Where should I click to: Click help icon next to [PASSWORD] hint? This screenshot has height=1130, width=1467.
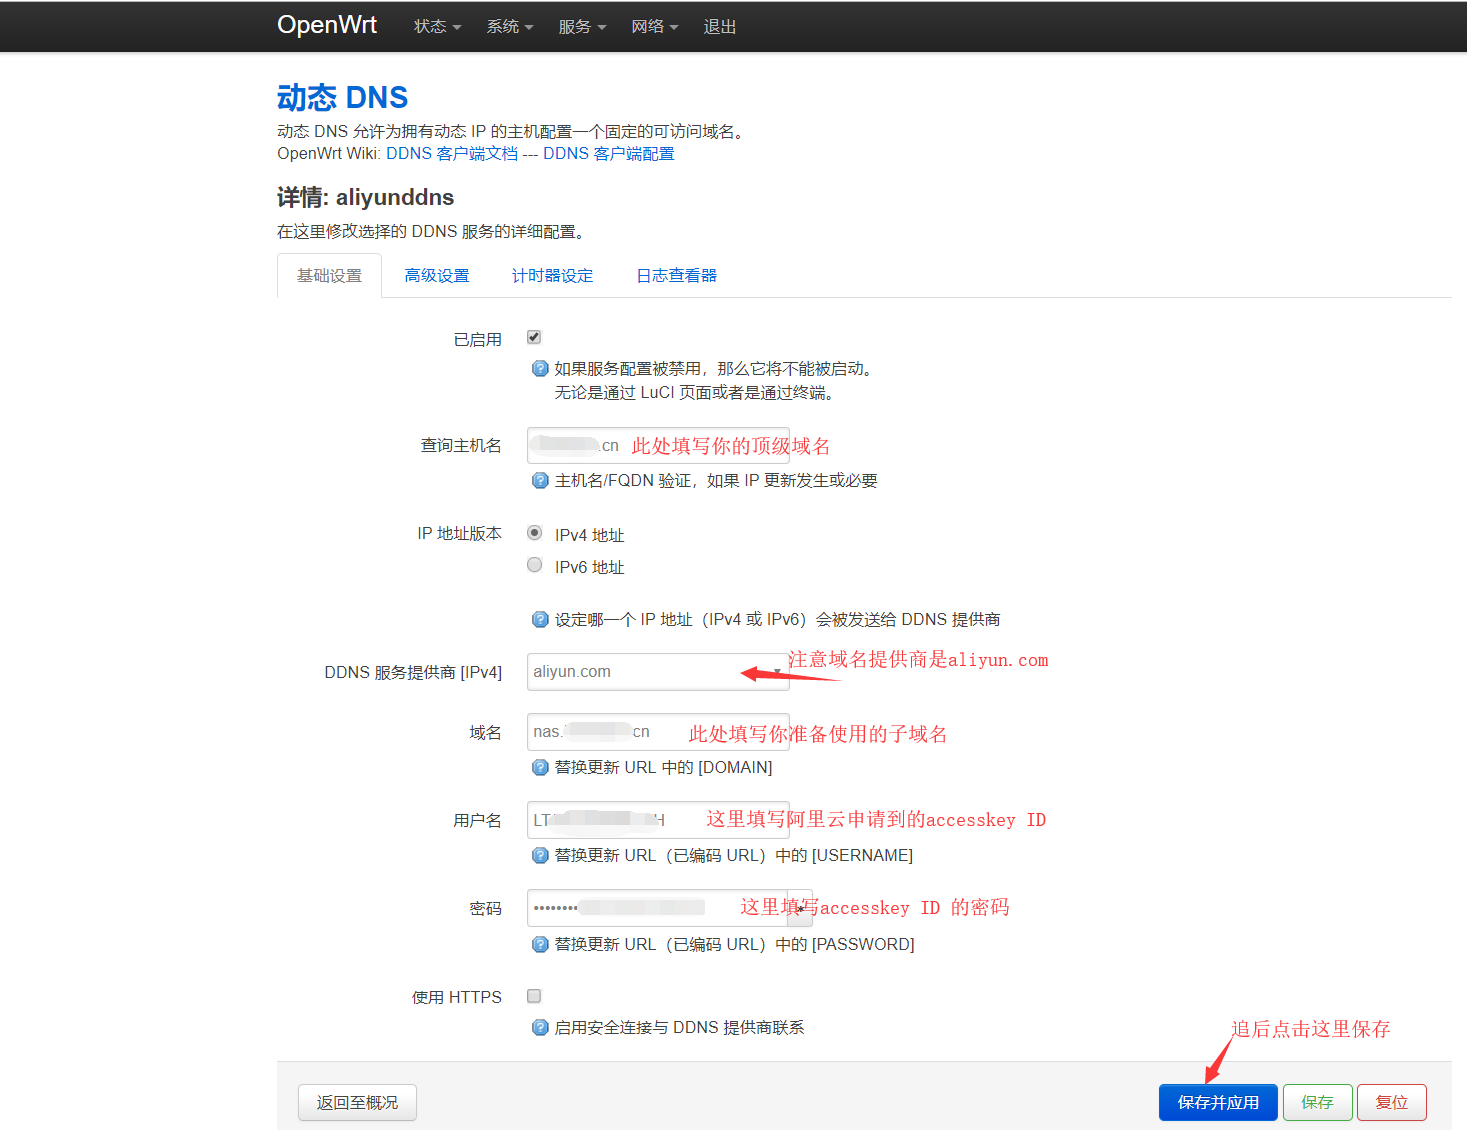pos(540,945)
